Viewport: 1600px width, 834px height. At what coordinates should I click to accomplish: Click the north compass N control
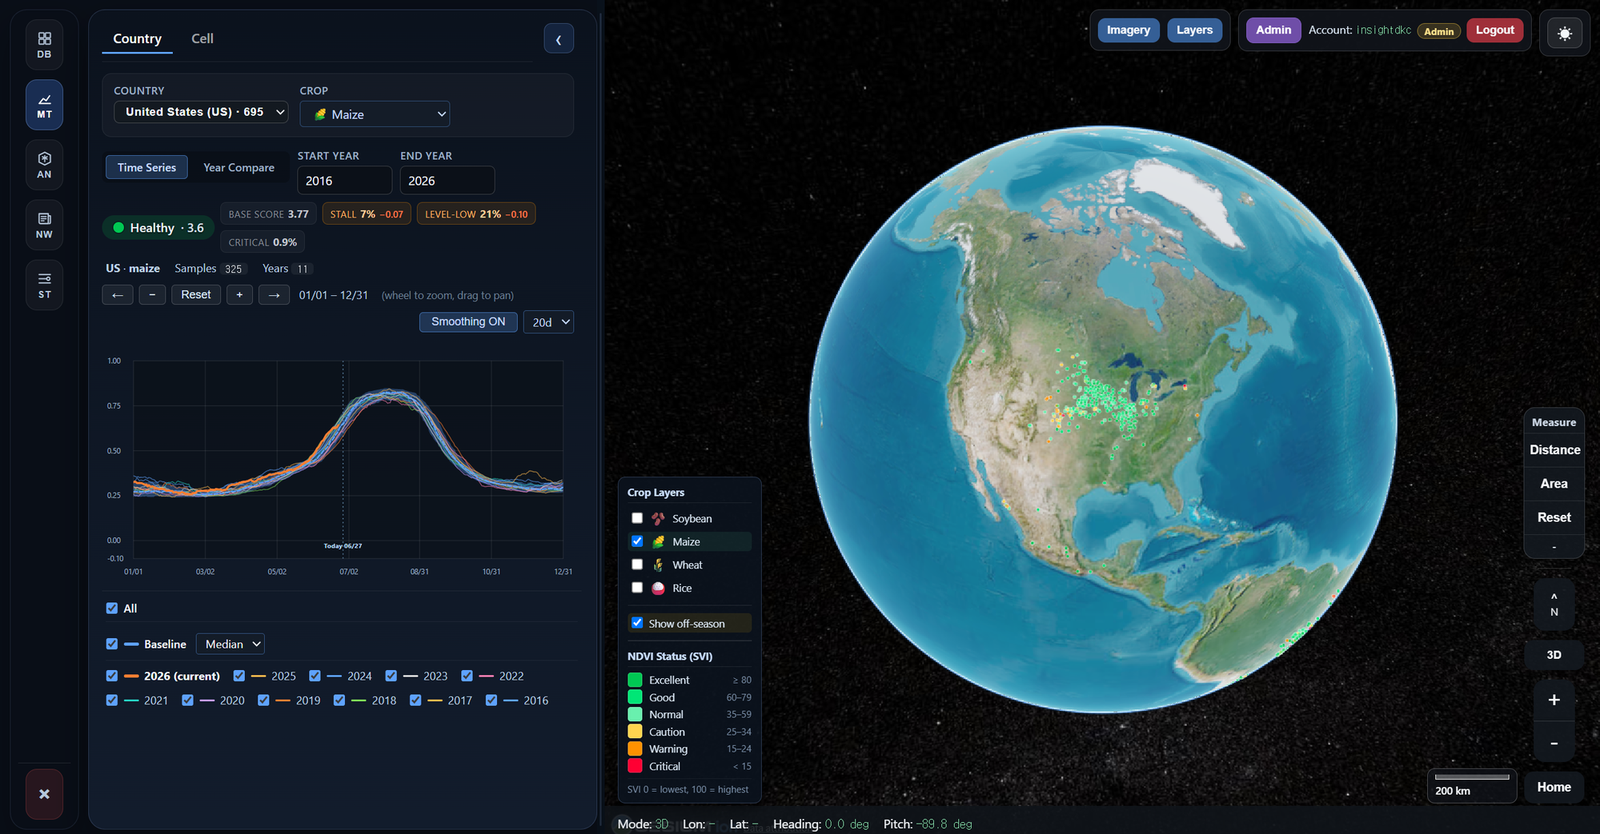tap(1554, 604)
